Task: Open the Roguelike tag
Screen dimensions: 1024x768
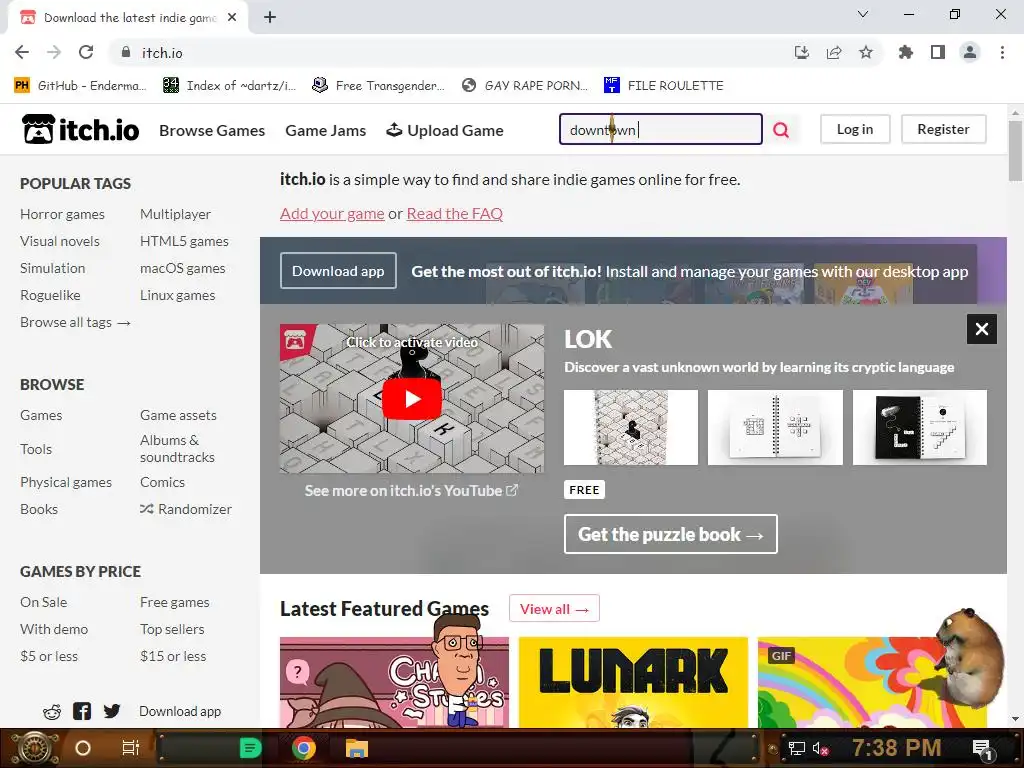Action: pos(50,295)
